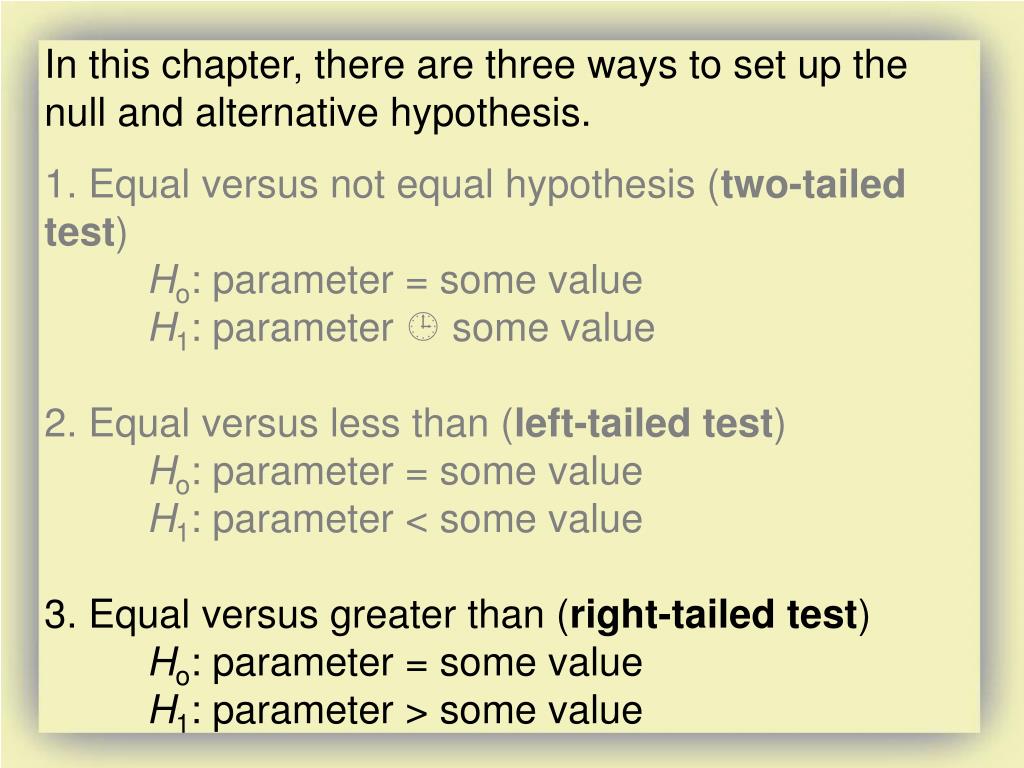Click the black H0 symbol in item 3
This screenshot has width=1024, height=768.
click(170, 665)
